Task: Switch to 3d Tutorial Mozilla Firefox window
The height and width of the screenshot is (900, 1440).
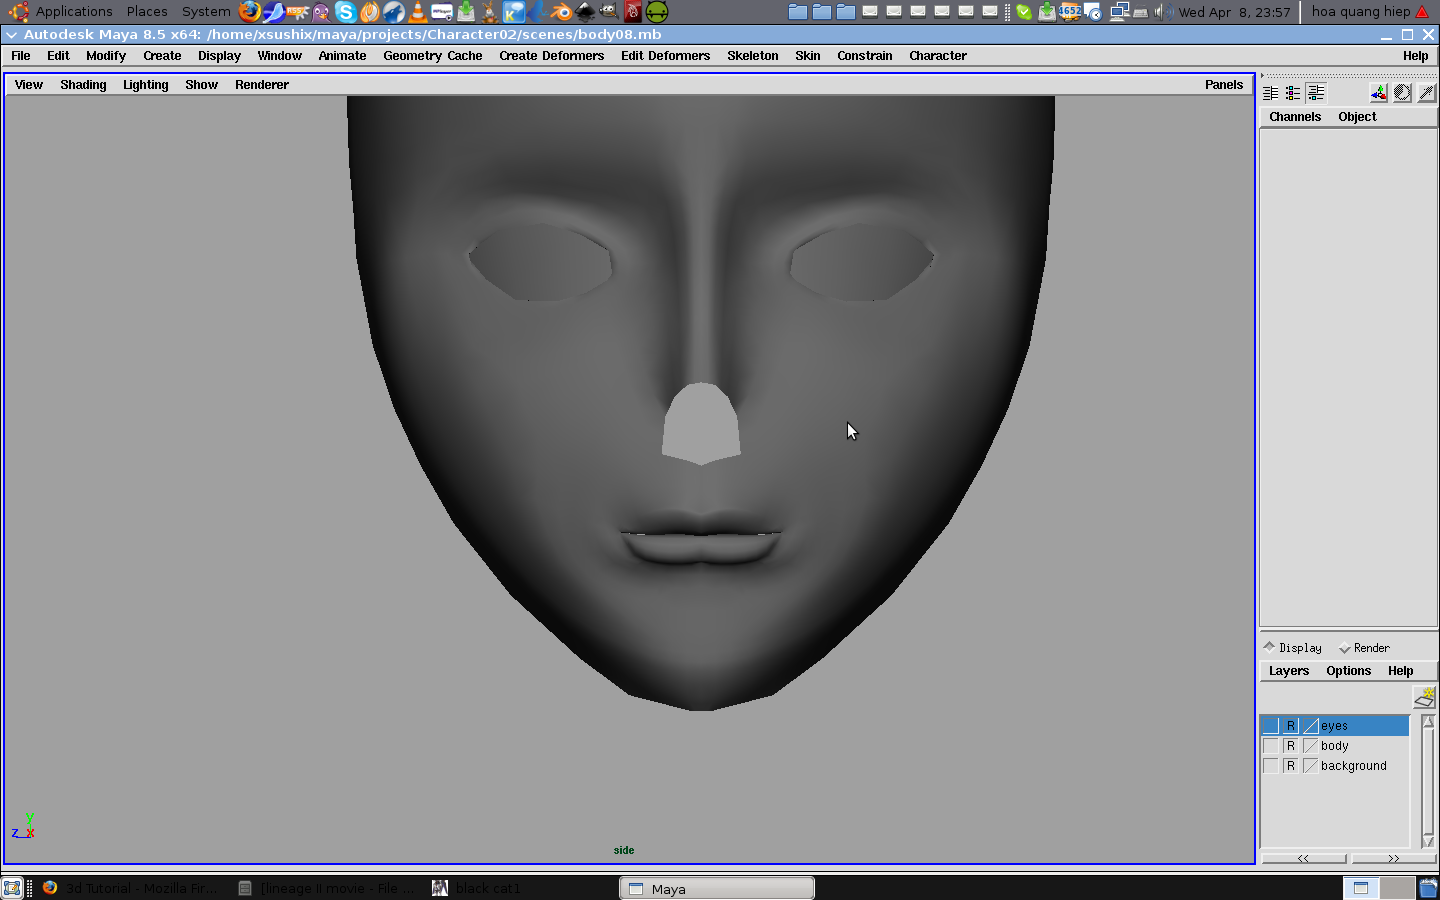Action: [x=130, y=888]
